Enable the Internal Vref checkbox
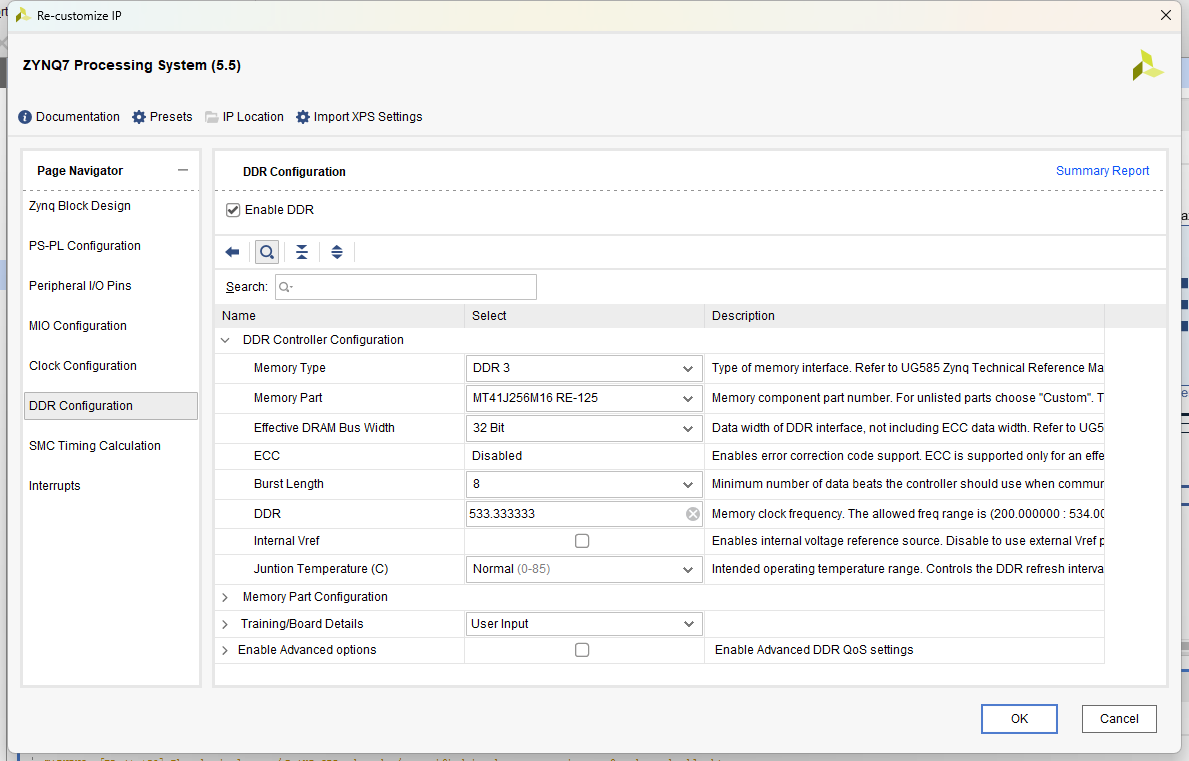The width and height of the screenshot is (1189, 761). coord(582,540)
